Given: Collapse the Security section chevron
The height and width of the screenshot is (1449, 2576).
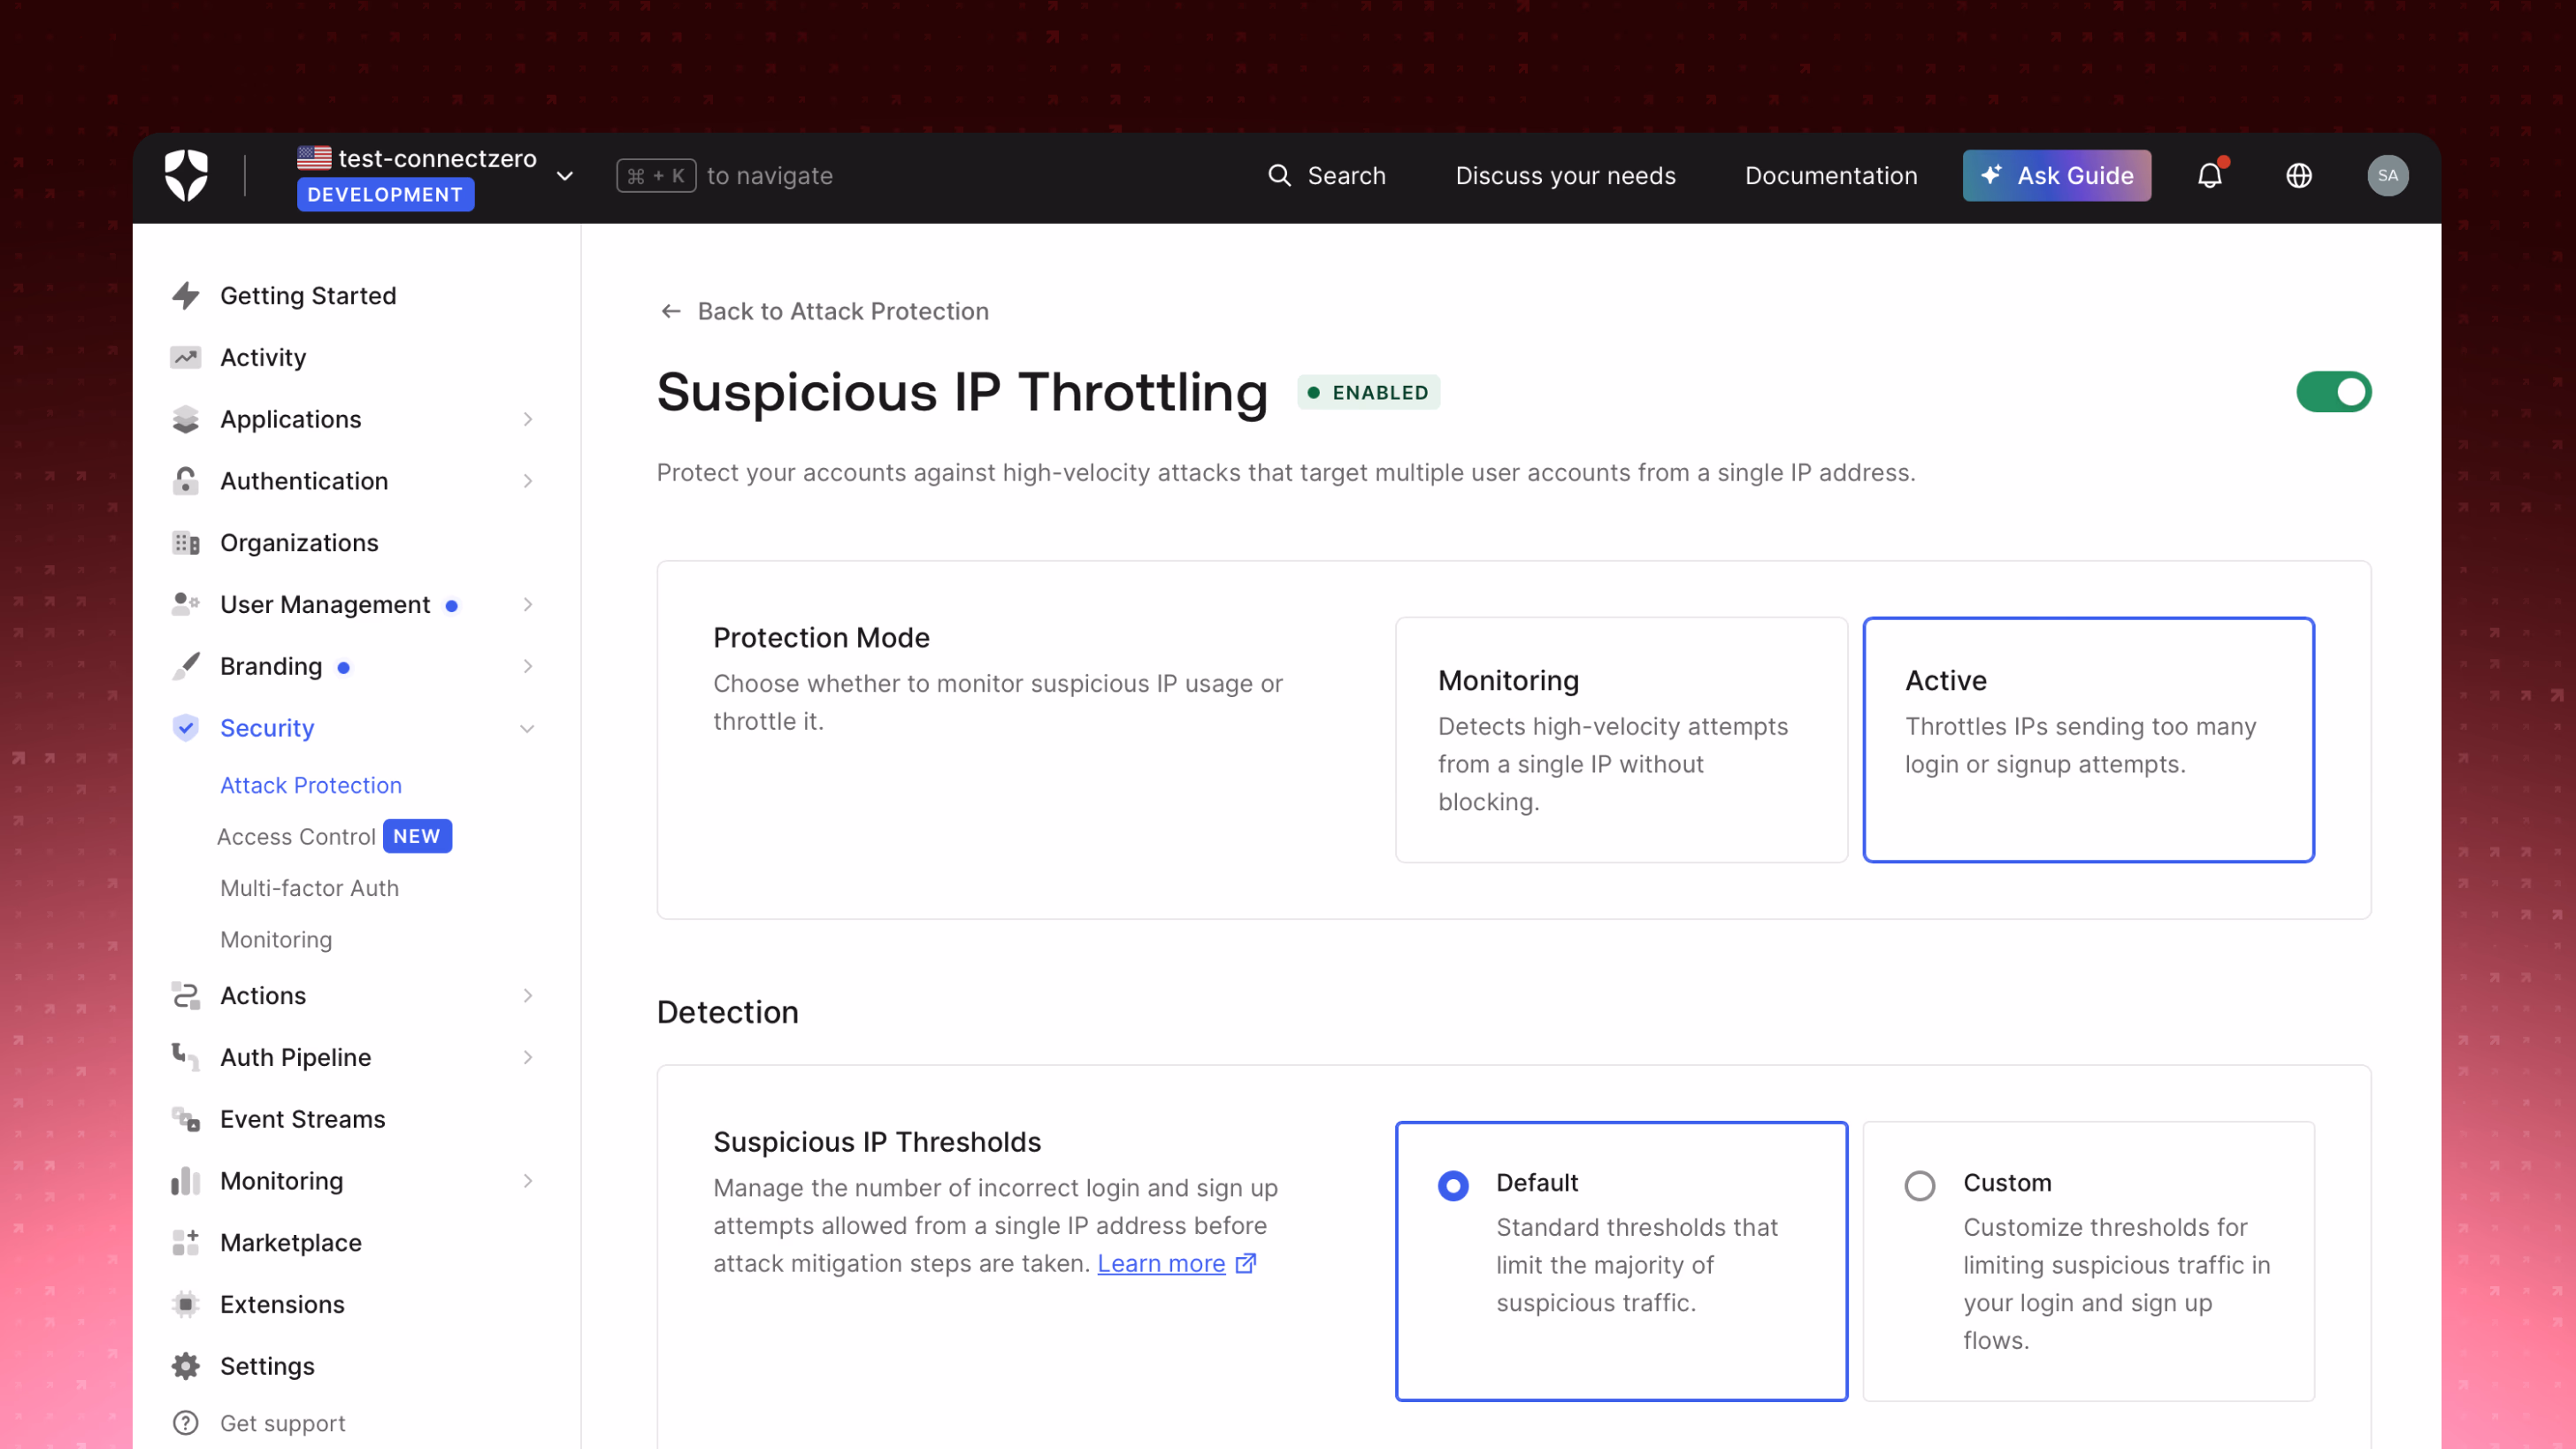Looking at the screenshot, I should (528, 729).
